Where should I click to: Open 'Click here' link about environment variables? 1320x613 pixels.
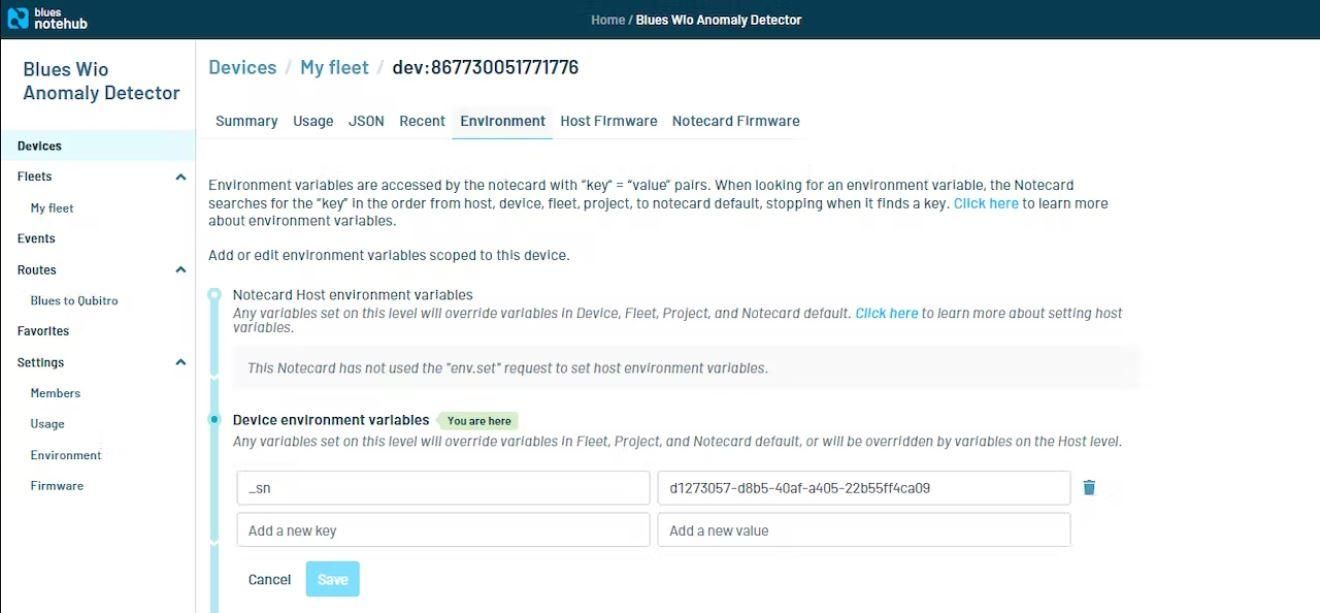click(986, 202)
